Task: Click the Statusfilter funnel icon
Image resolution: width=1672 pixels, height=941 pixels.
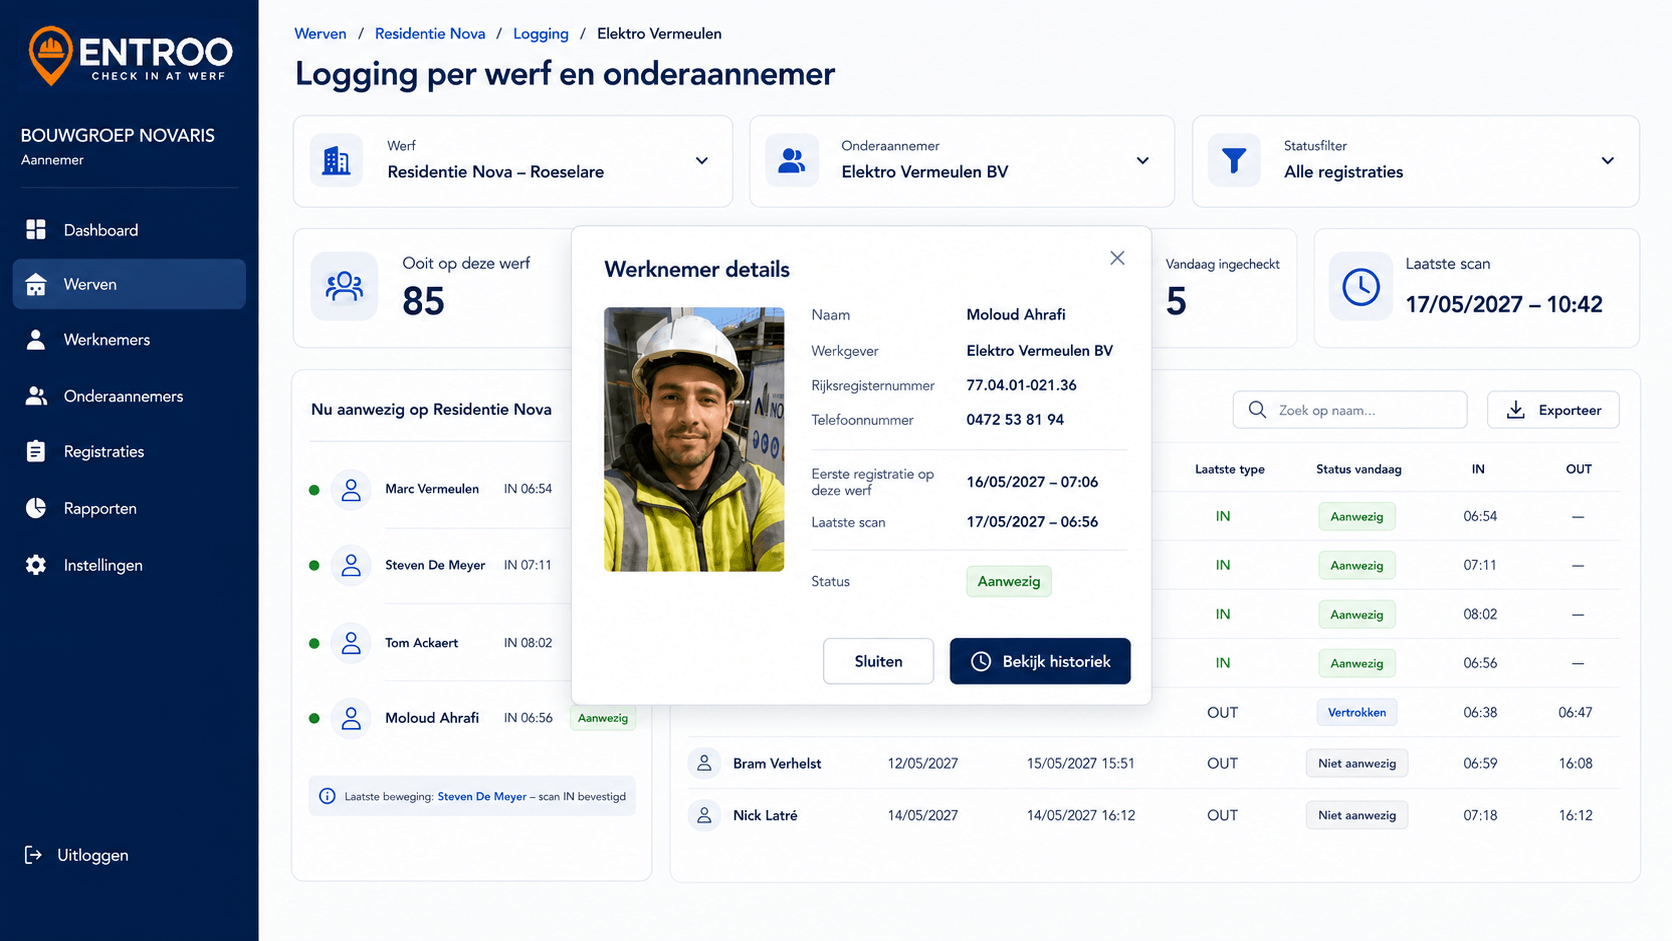Action: pos(1234,161)
